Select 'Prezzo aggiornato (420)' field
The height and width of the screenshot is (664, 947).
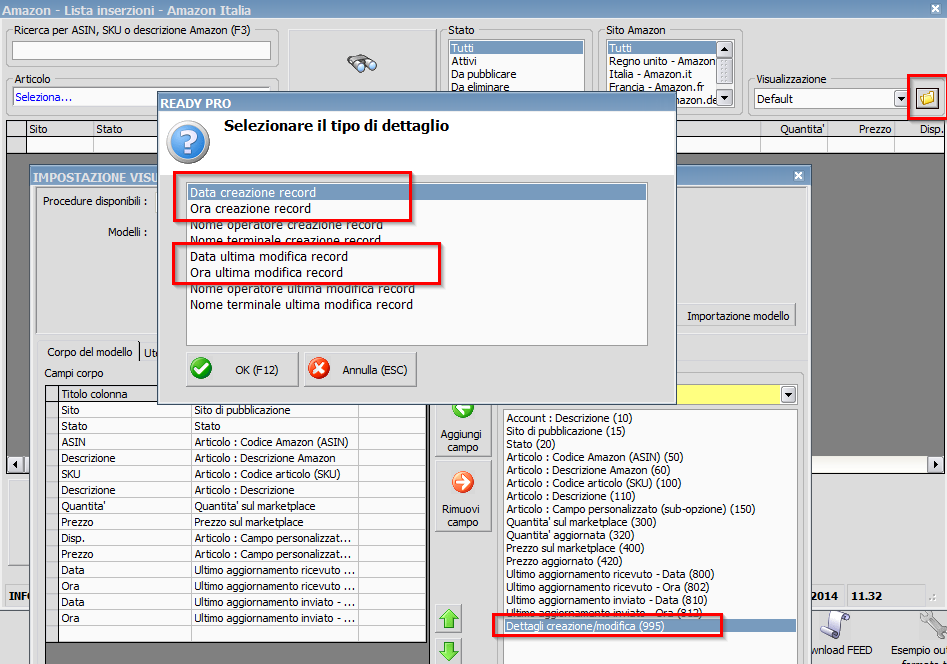[650, 561]
